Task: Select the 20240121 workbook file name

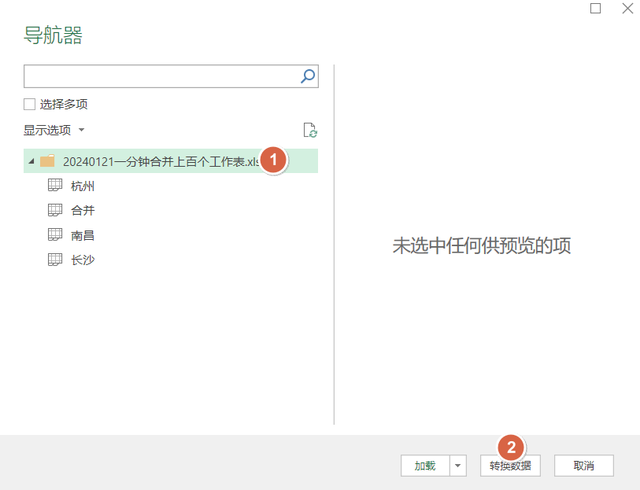Action: click(x=161, y=162)
